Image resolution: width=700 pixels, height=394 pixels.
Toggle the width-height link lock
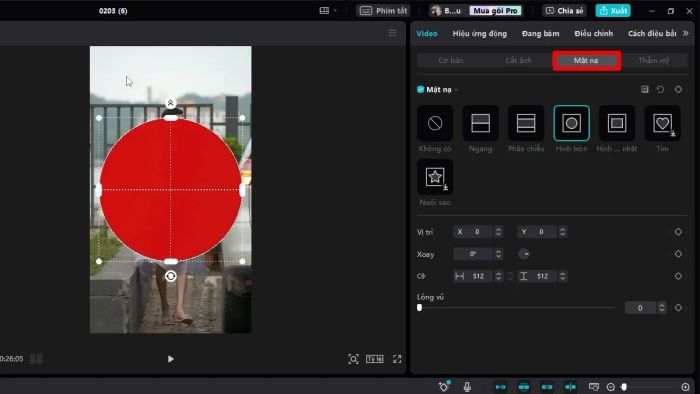(510, 276)
